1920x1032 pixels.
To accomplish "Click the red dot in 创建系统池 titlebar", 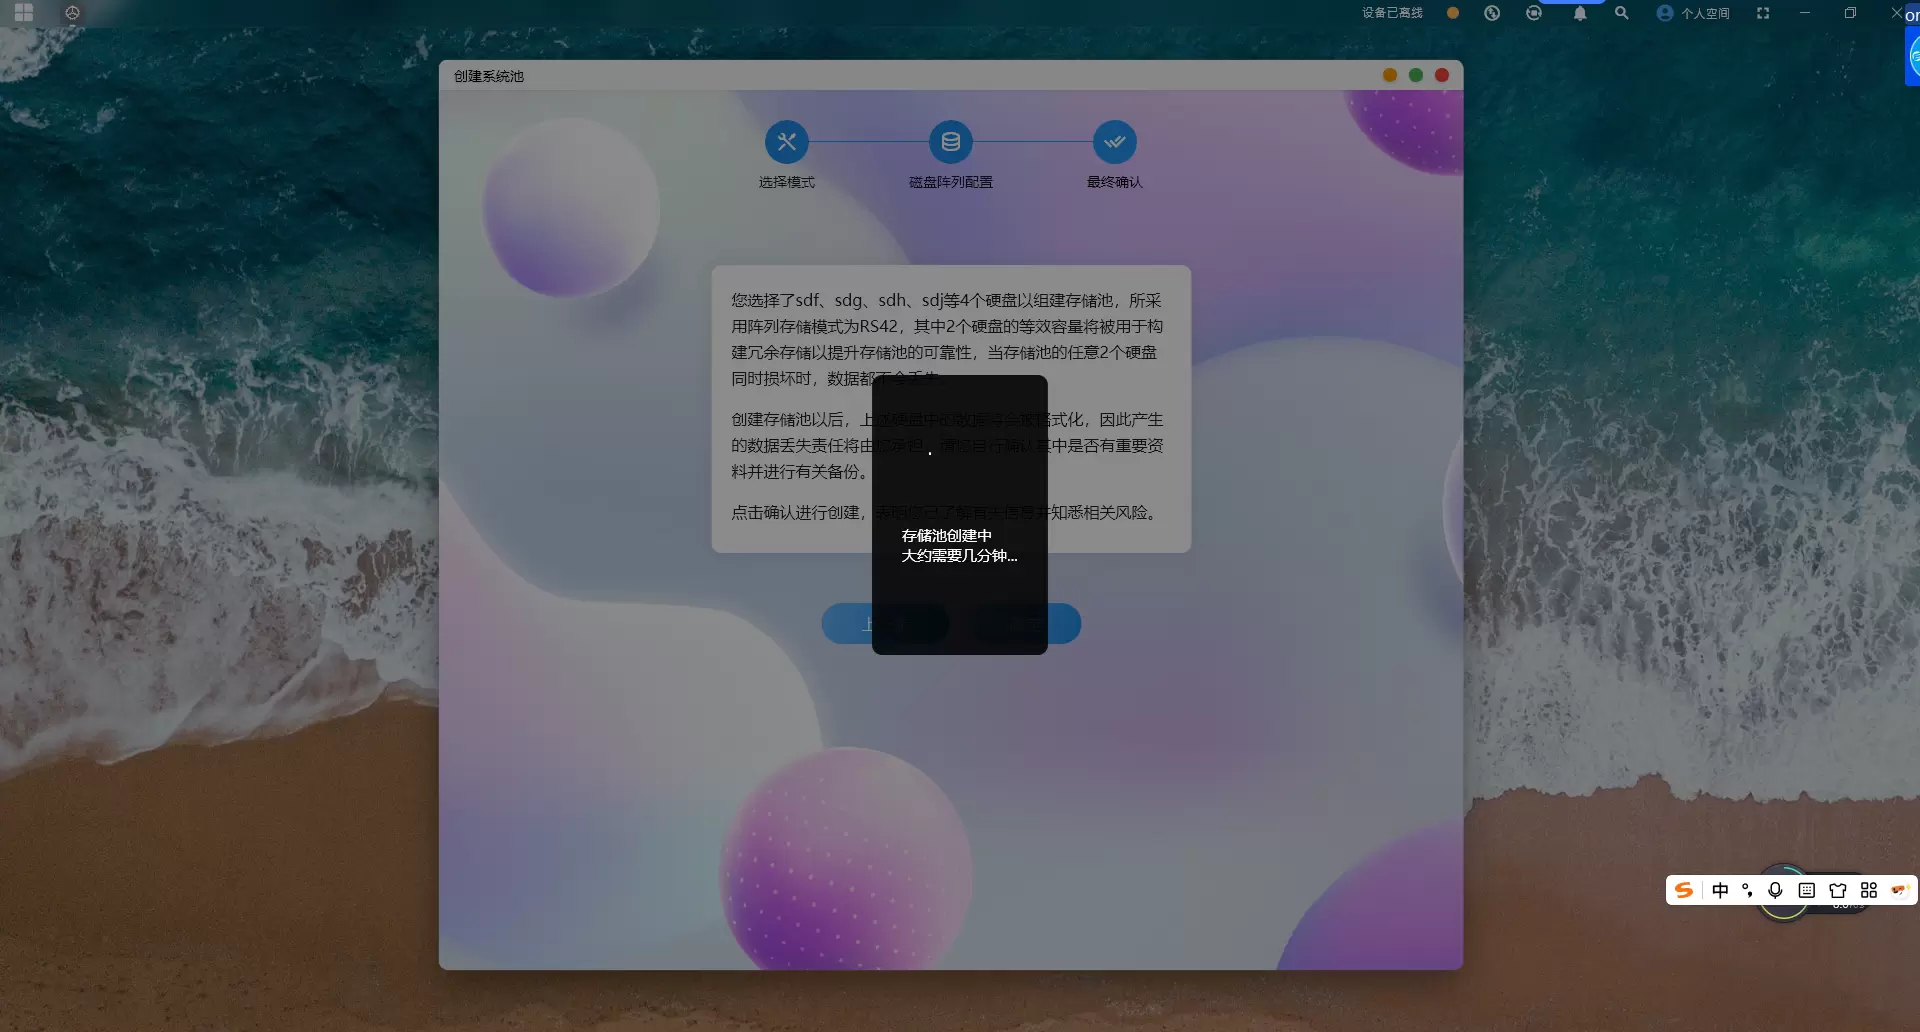I will 1441,75.
